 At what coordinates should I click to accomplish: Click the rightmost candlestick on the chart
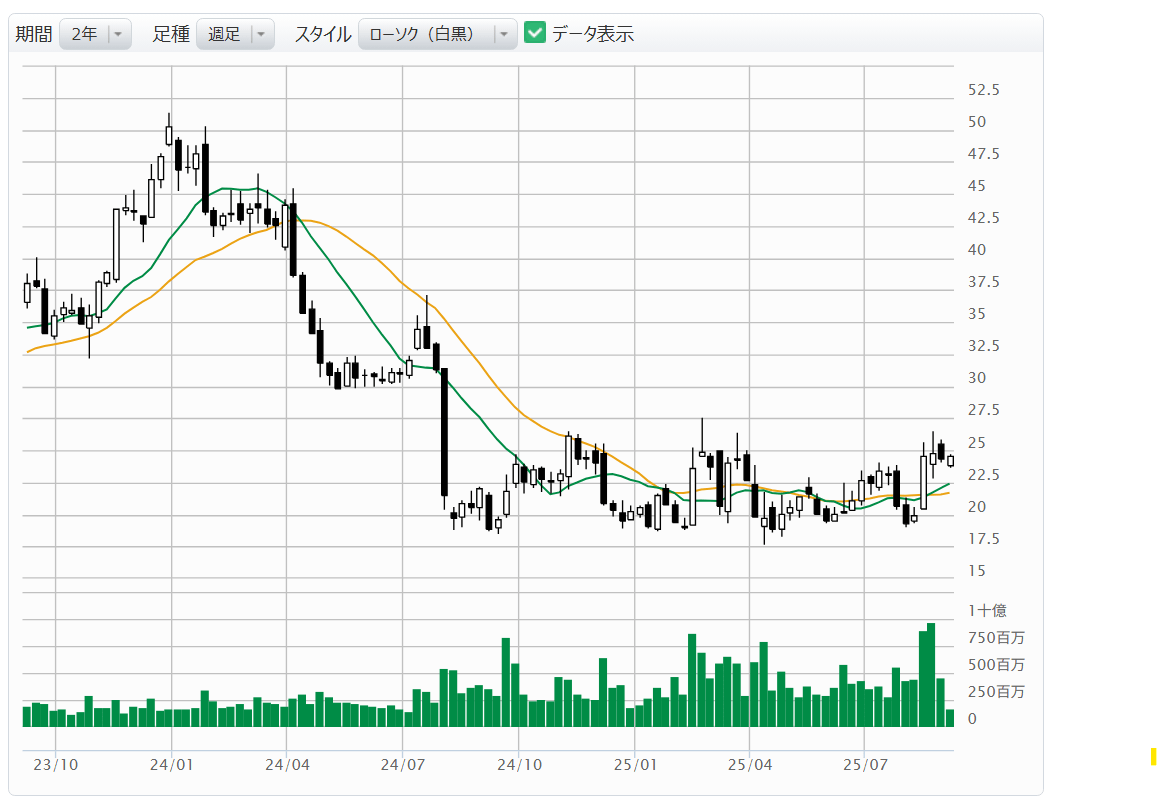point(950,461)
